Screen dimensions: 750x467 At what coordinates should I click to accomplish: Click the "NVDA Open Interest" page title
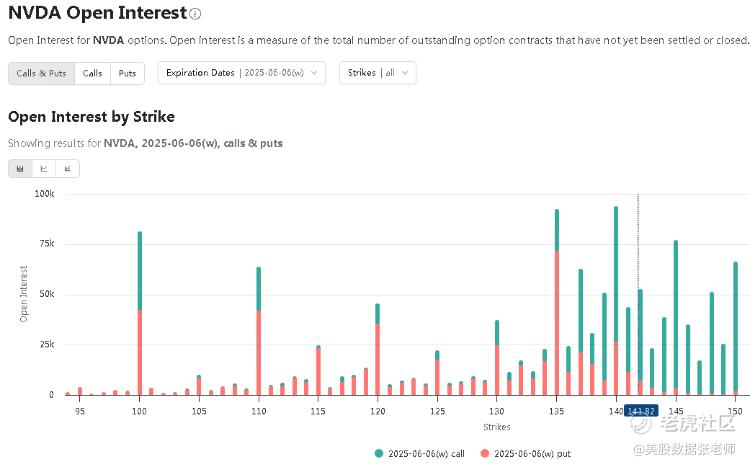98,13
